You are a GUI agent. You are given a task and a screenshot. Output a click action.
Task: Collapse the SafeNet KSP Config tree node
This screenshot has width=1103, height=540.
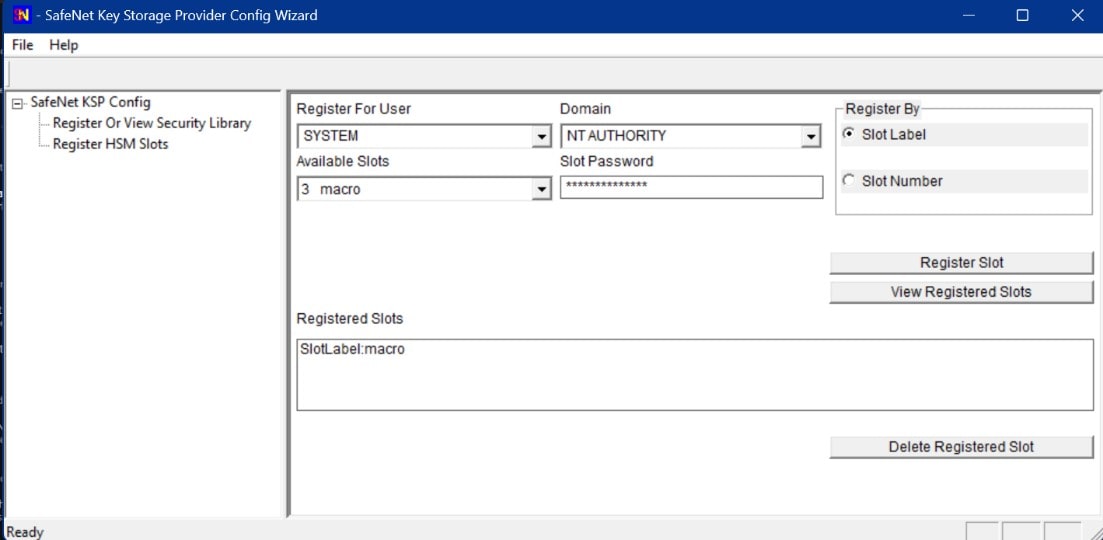tap(17, 103)
